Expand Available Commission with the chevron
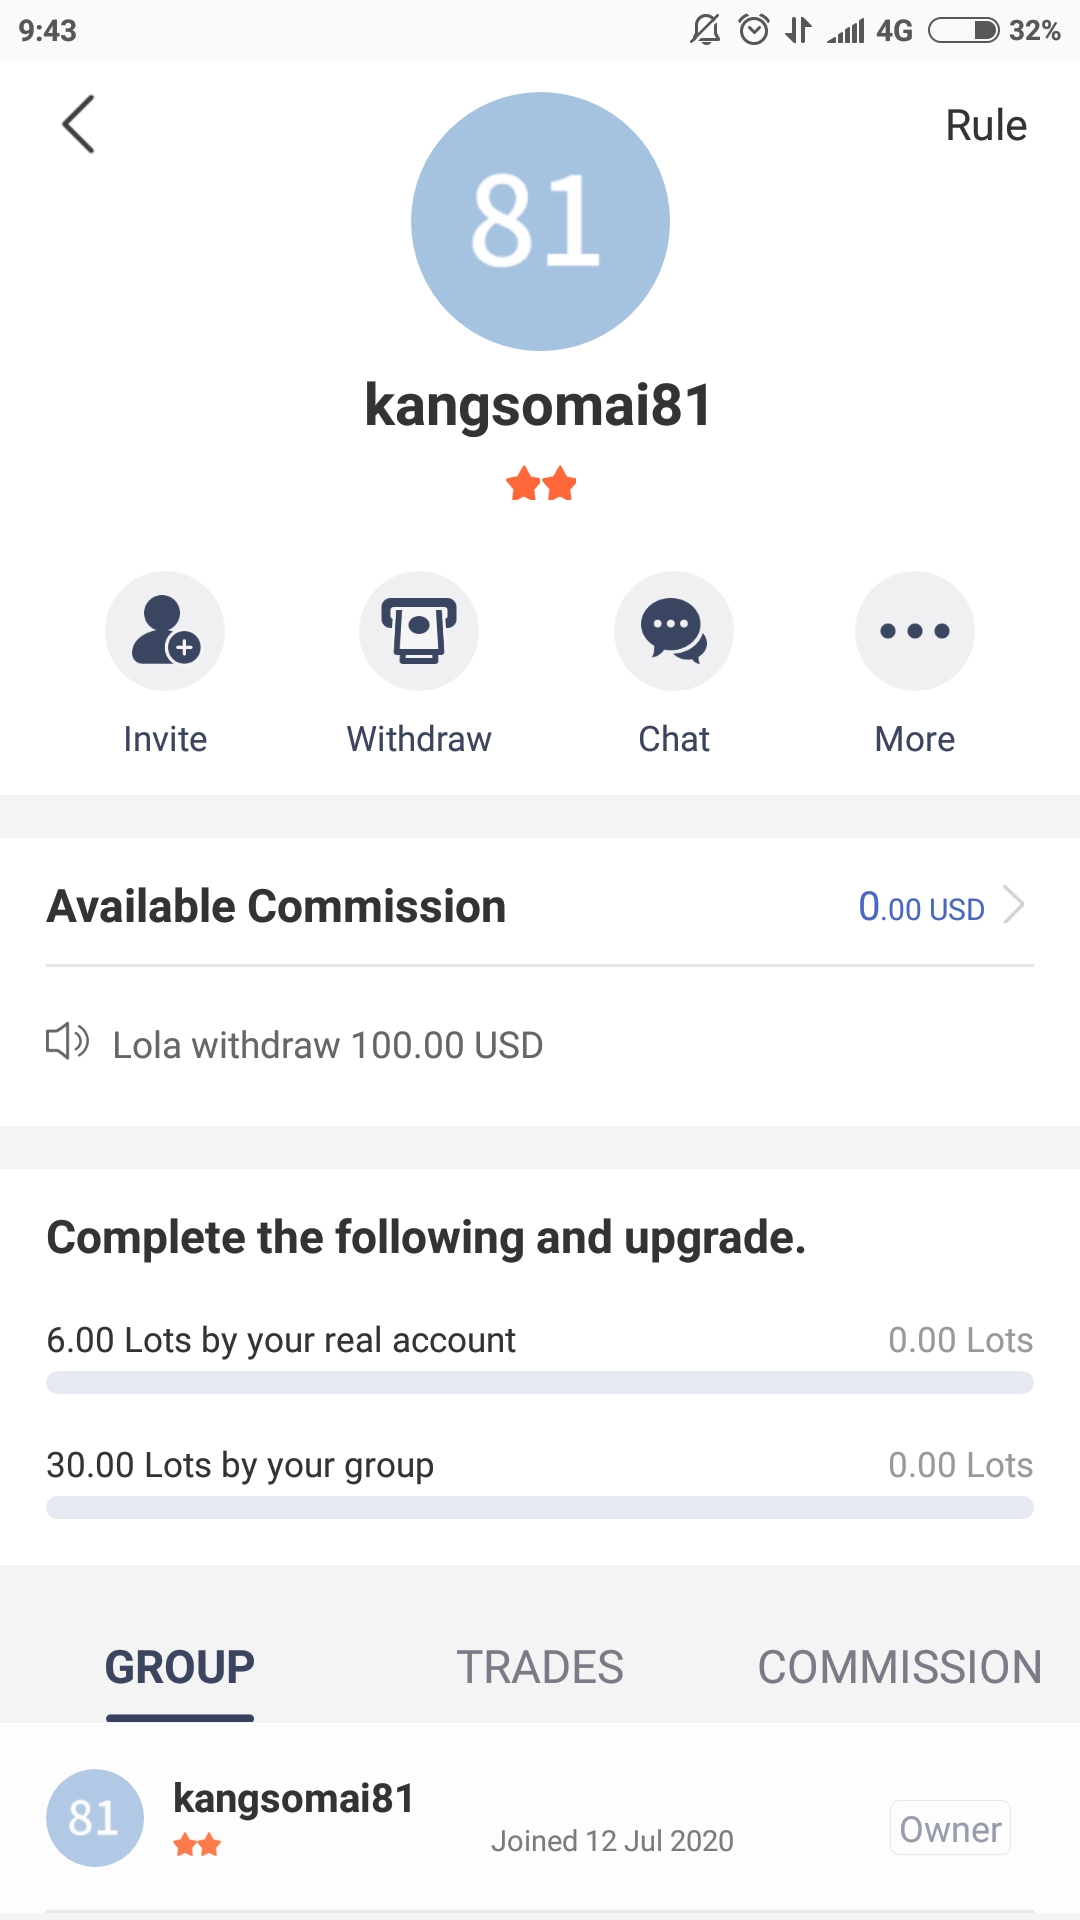Screen dimensions: 1080x1920 click(1014, 905)
